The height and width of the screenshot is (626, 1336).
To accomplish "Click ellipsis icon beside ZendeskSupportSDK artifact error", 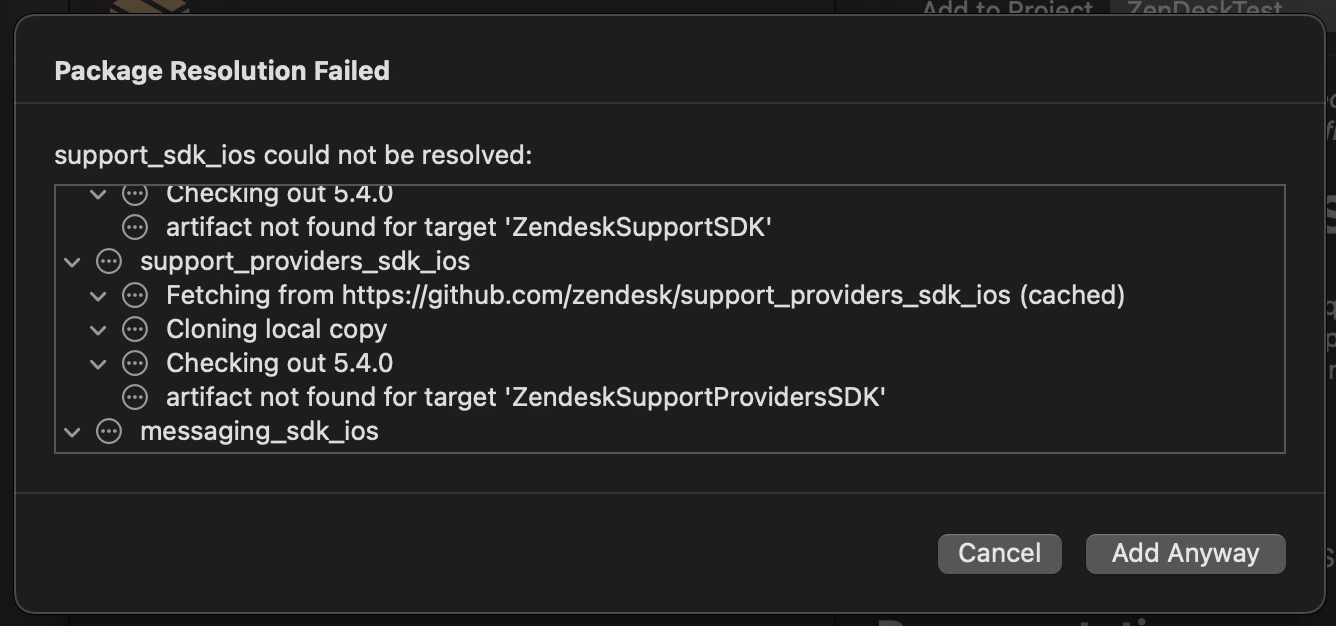I will click(134, 228).
